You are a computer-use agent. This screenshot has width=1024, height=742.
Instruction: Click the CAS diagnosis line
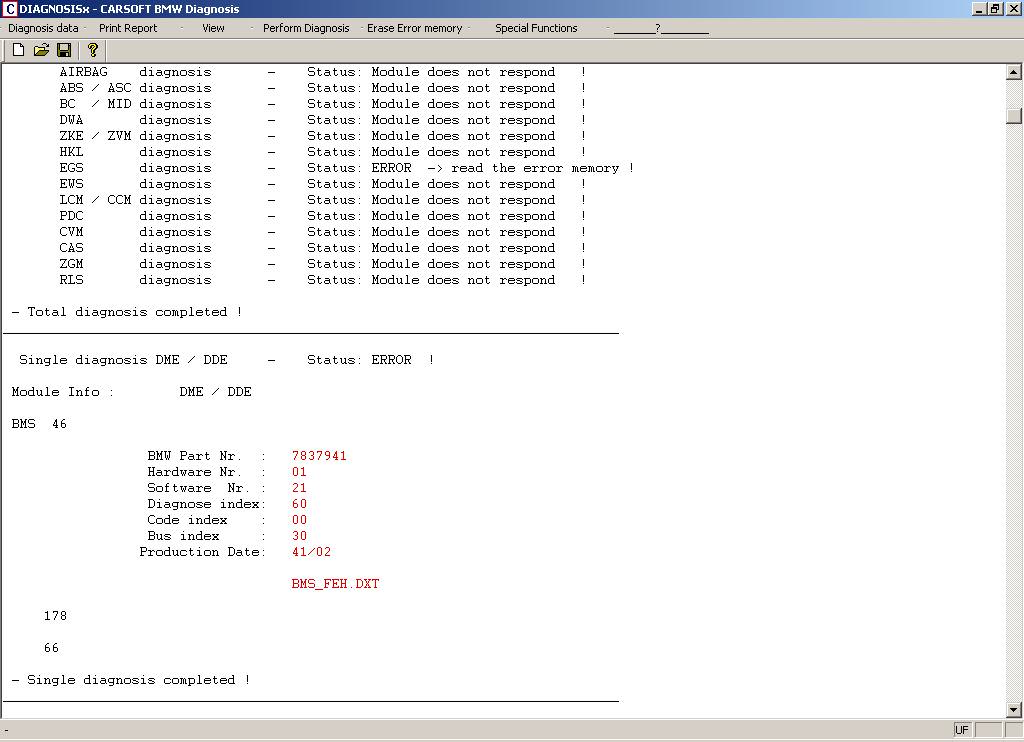click(x=323, y=248)
